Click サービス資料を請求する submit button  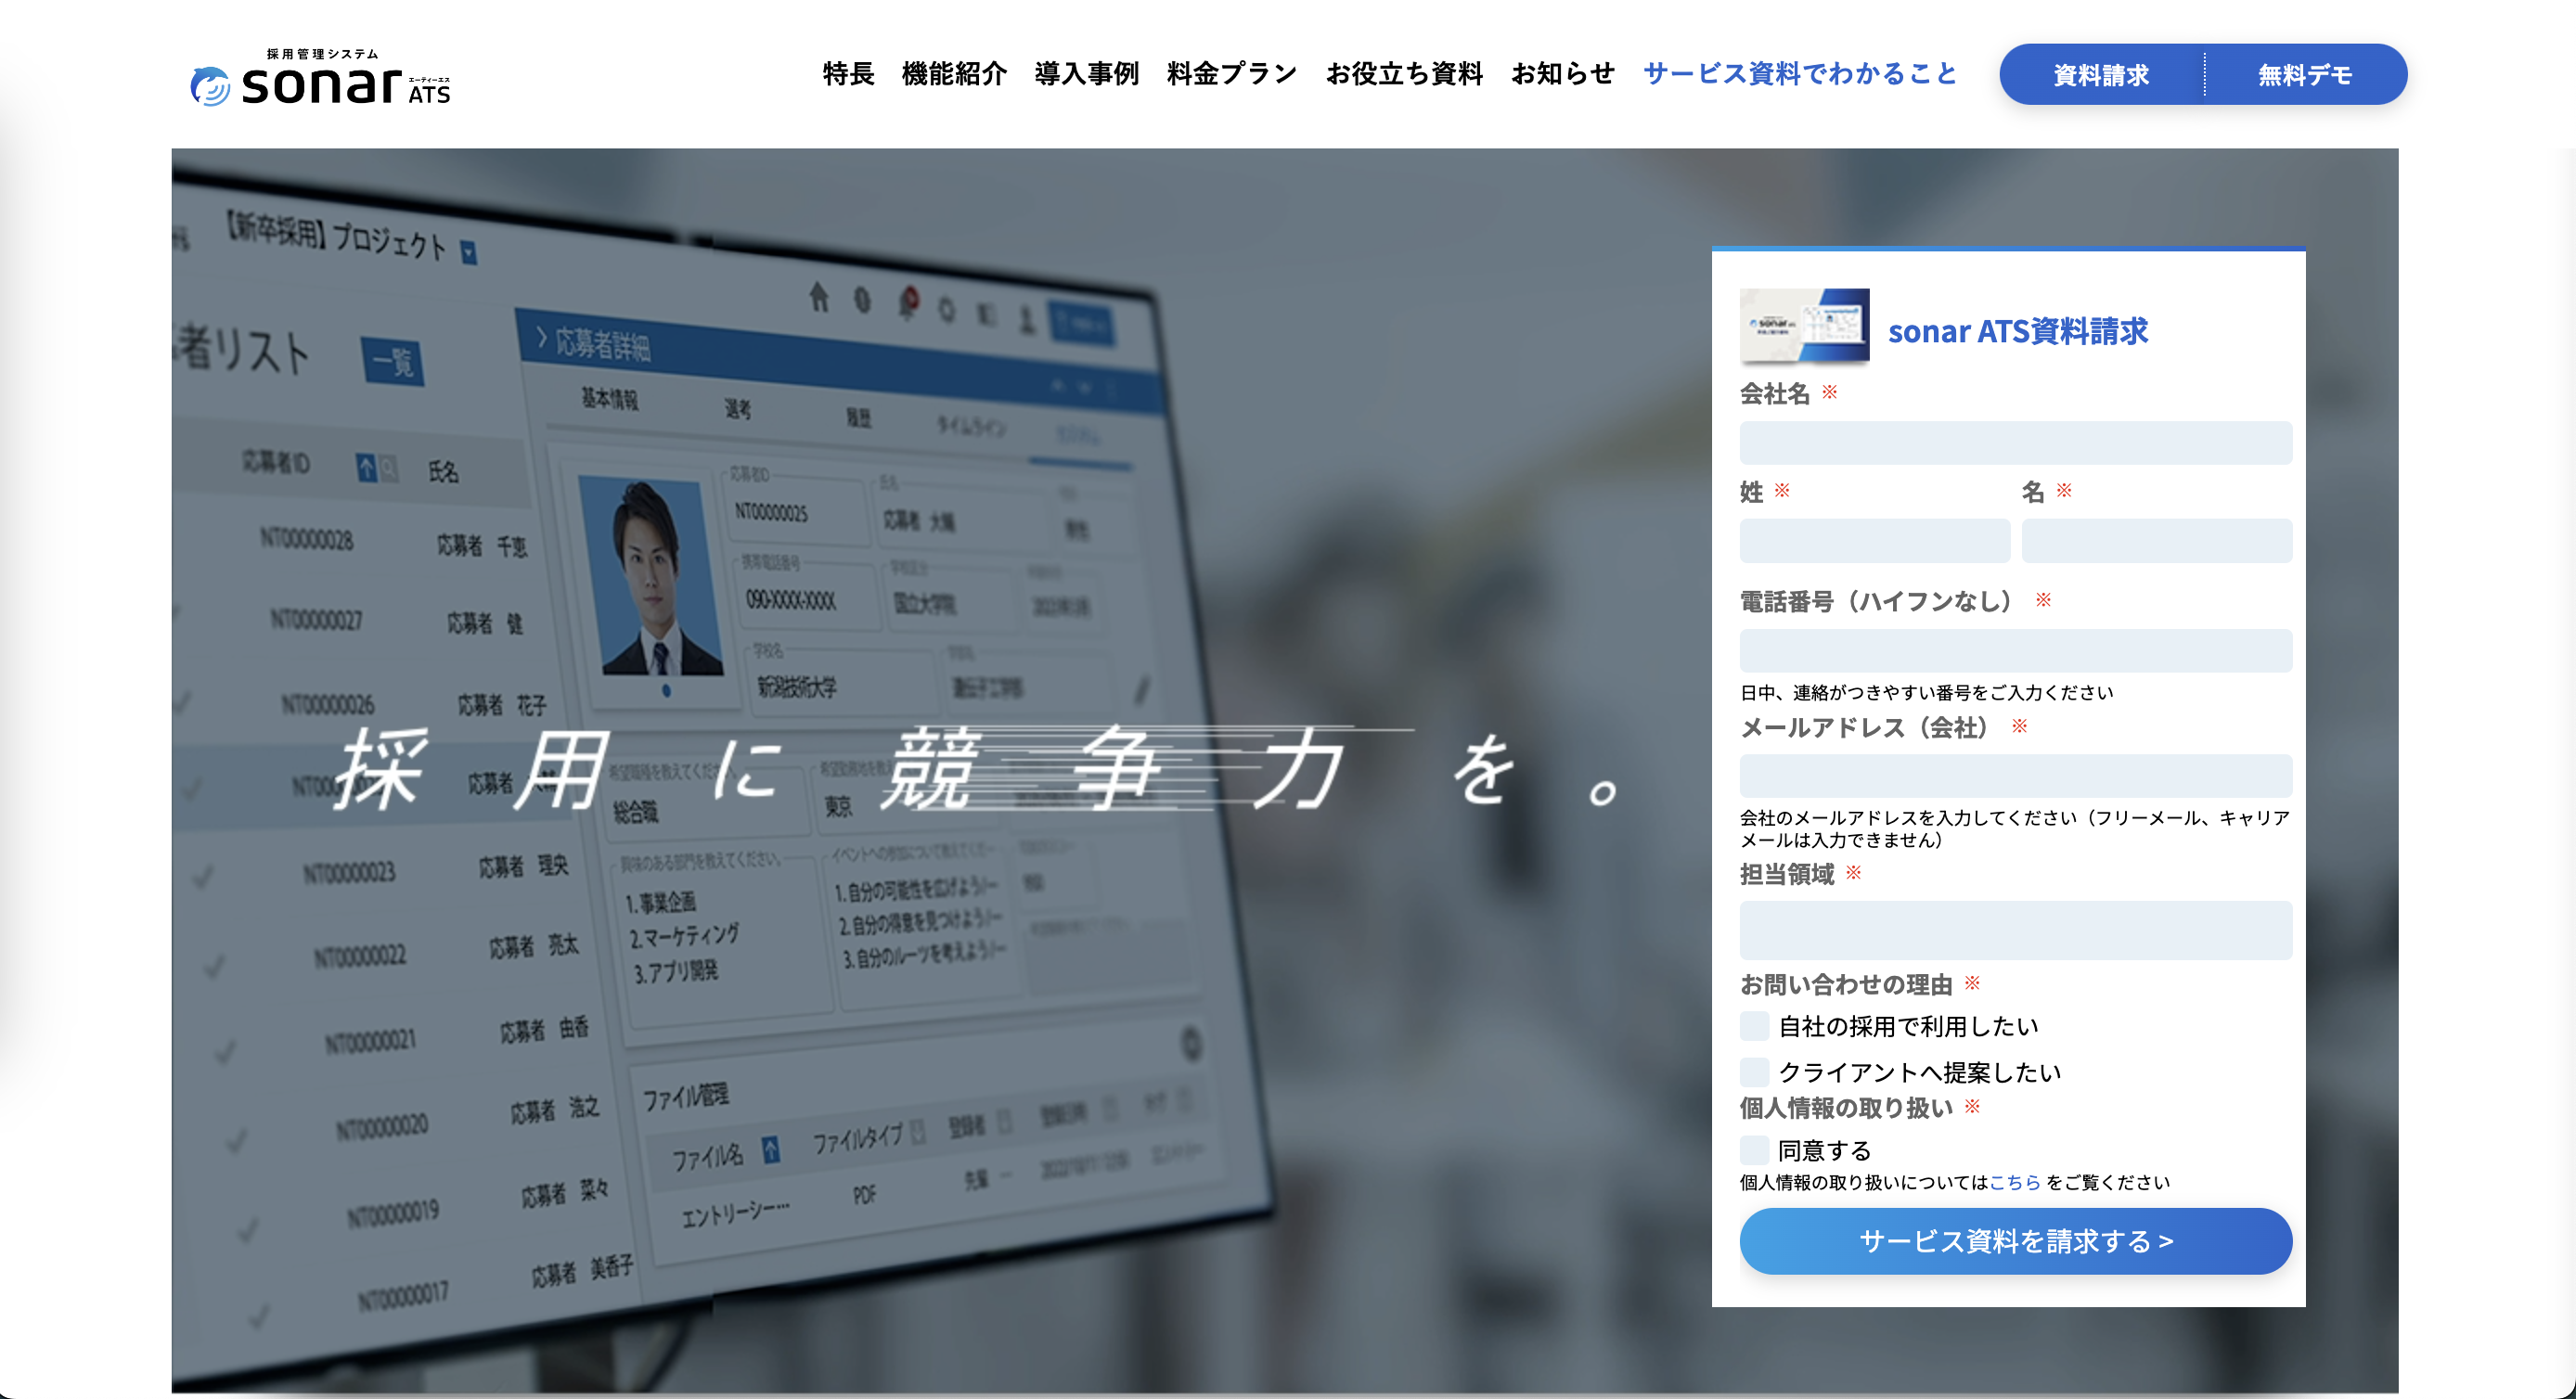pyautogui.click(x=2016, y=1241)
